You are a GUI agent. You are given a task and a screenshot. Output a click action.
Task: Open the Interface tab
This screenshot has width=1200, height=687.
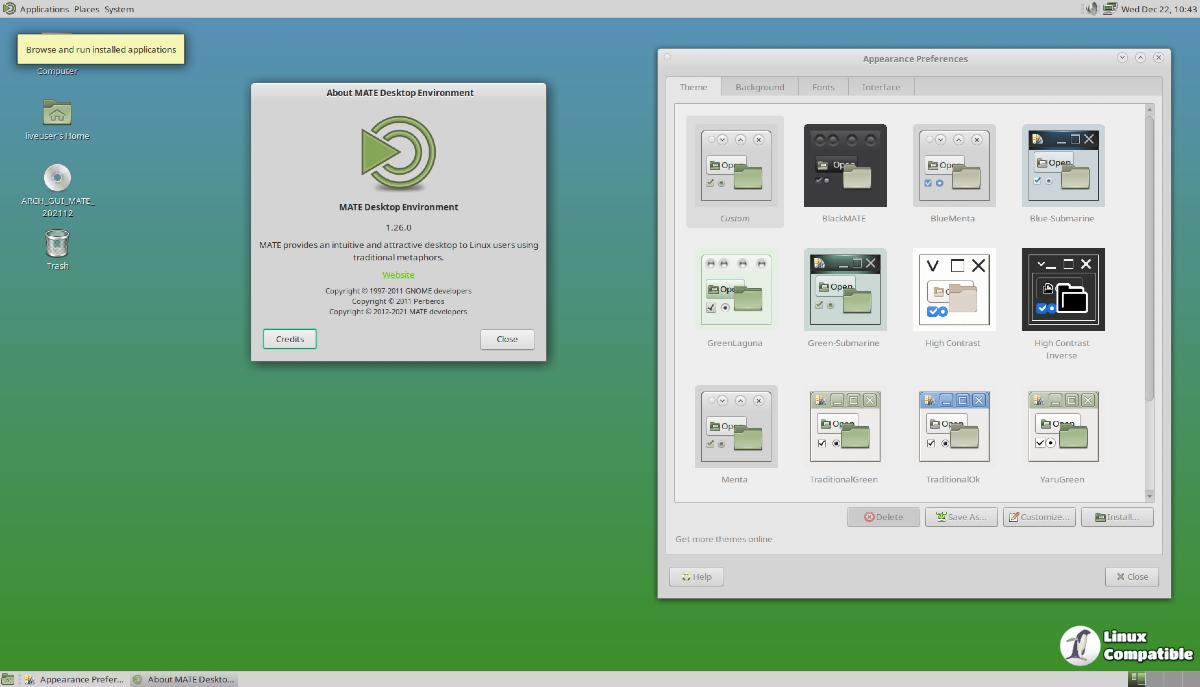coord(881,87)
